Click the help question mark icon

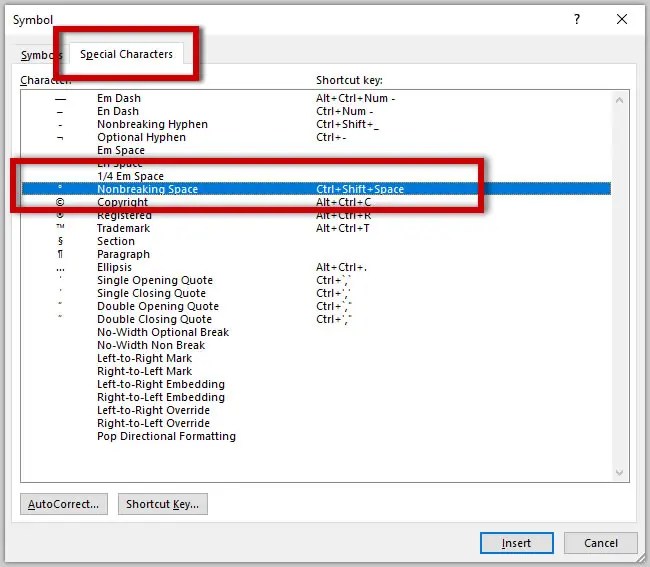[577, 19]
